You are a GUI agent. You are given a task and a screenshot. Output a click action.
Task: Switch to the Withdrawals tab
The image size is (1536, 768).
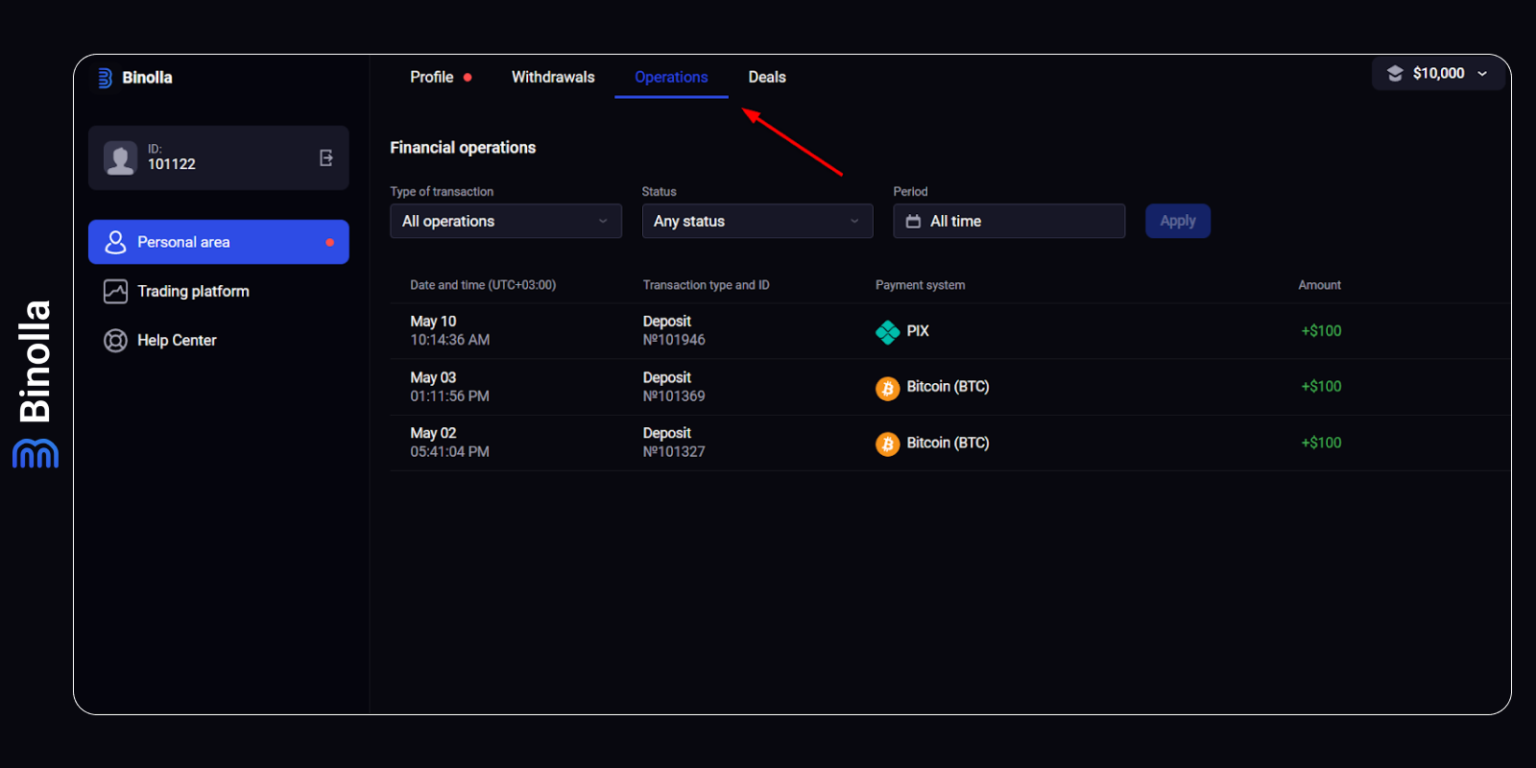(552, 77)
